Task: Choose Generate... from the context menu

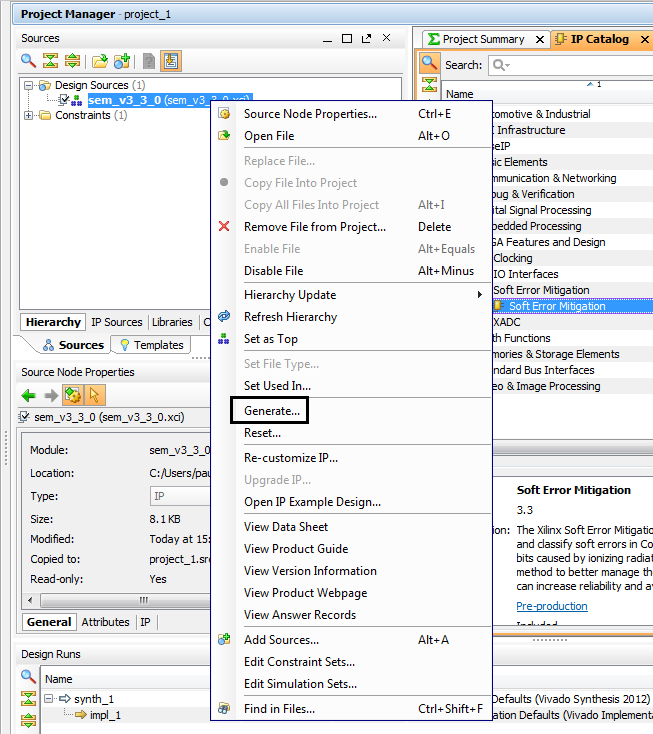Action: (271, 411)
